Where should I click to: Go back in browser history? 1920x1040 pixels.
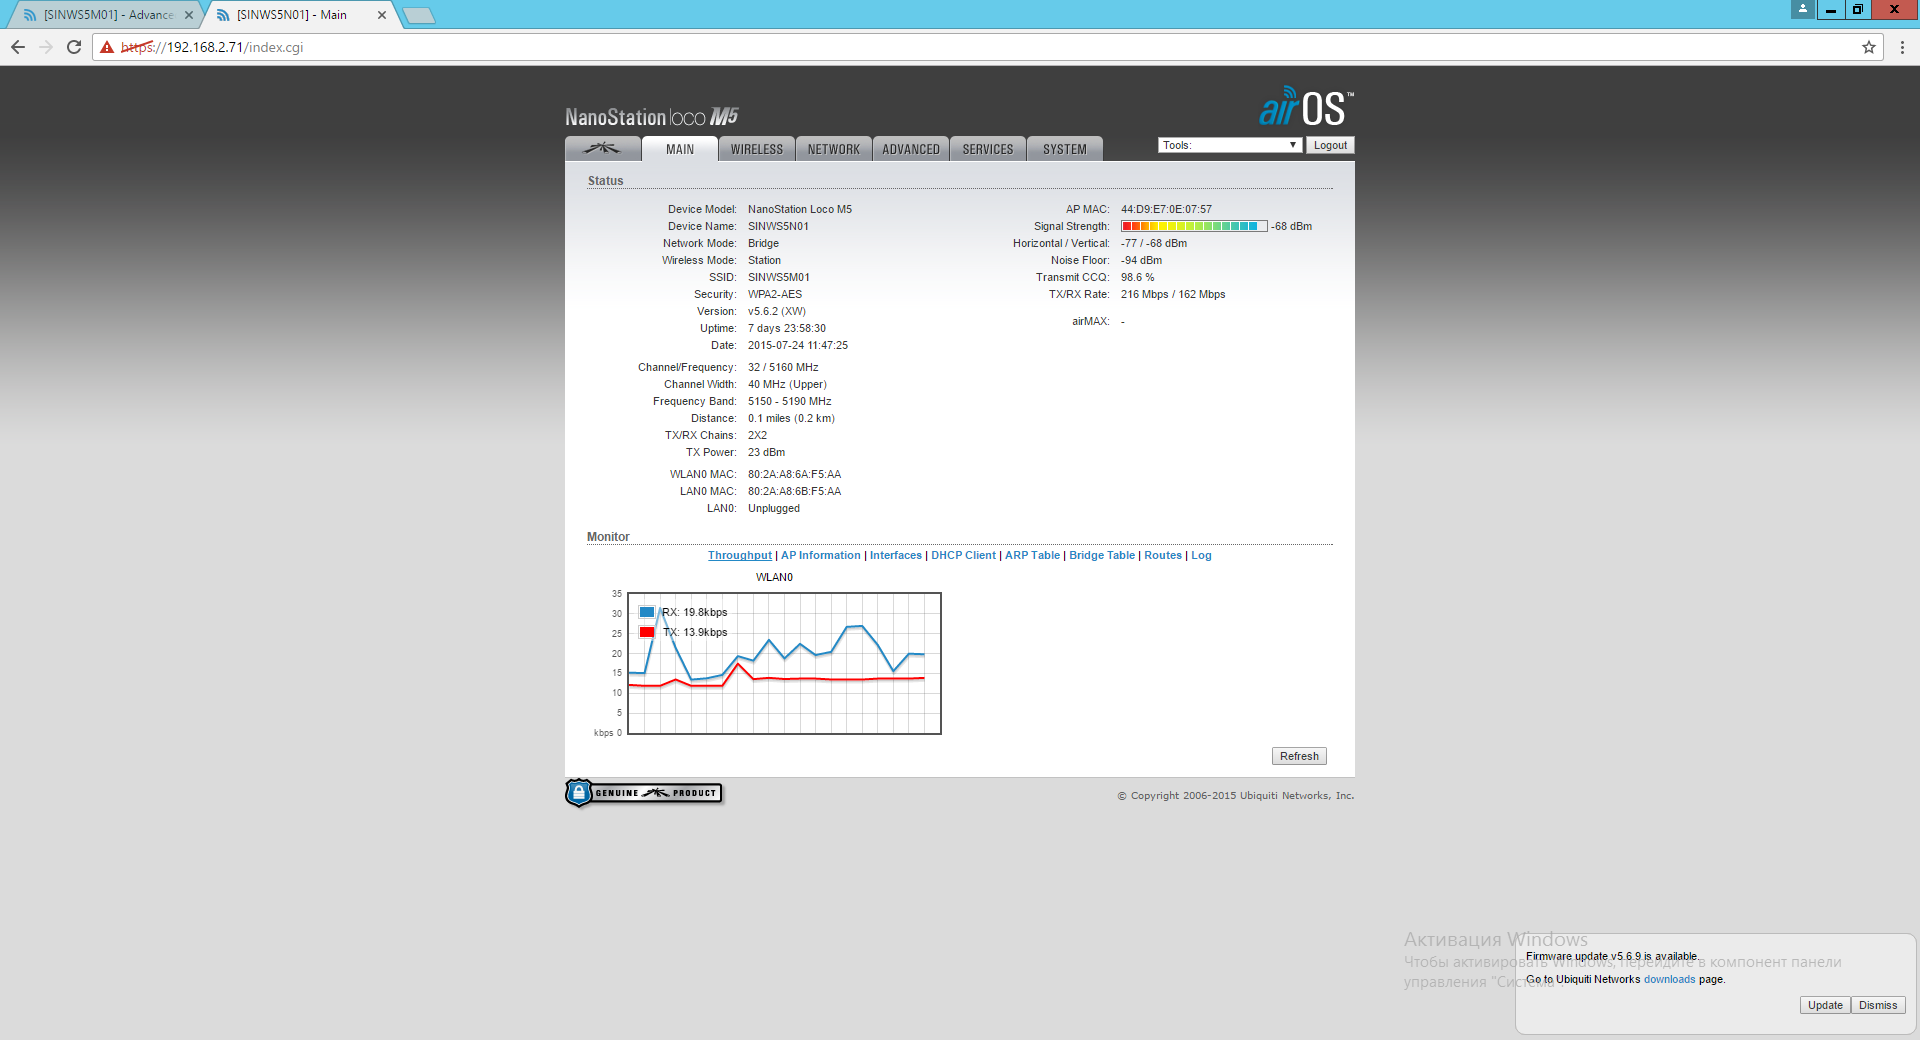18,47
